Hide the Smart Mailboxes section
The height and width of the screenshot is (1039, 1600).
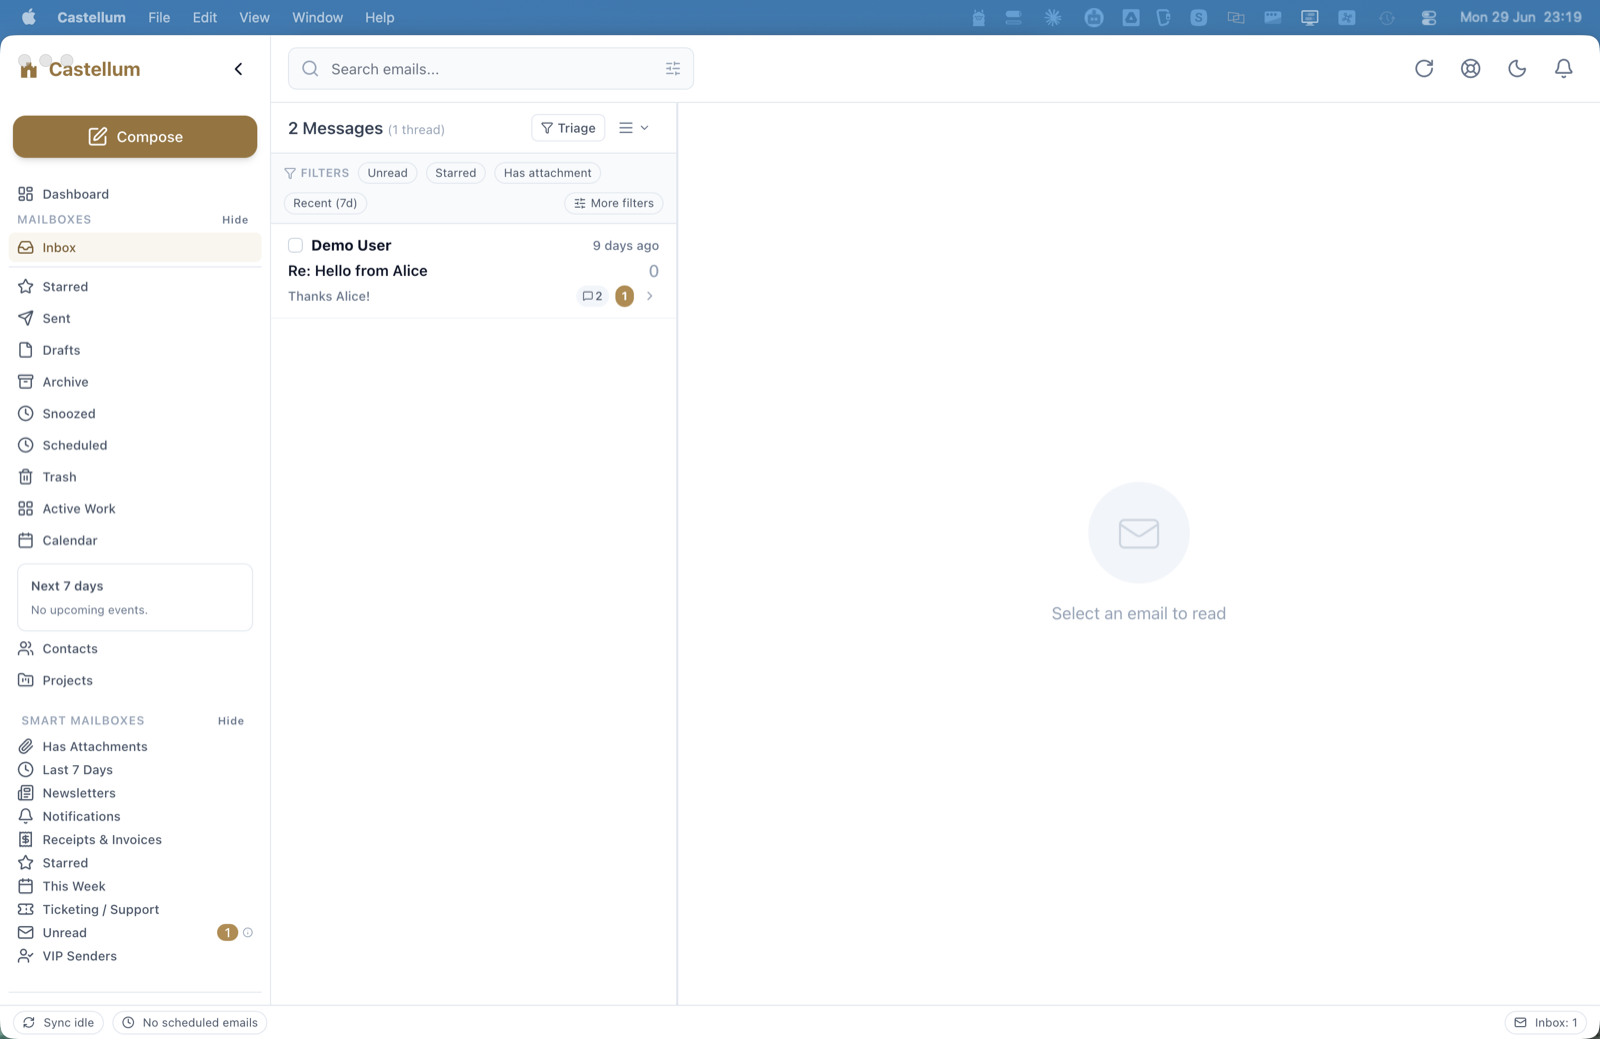(x=231, y=721)
